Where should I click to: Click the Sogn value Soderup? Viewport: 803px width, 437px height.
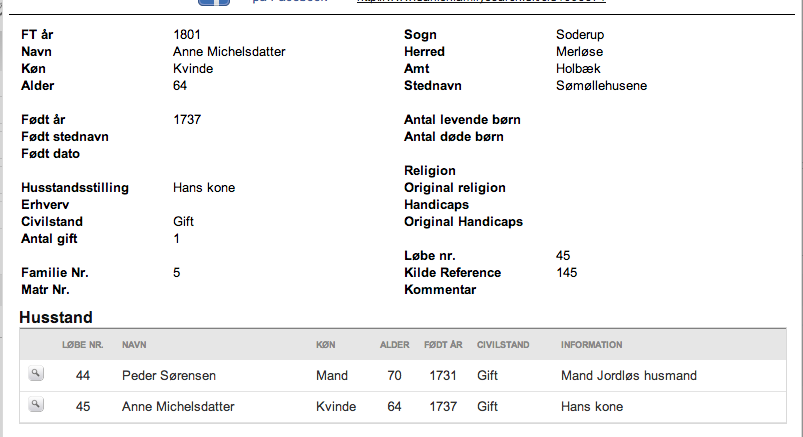tap(580, 34)
